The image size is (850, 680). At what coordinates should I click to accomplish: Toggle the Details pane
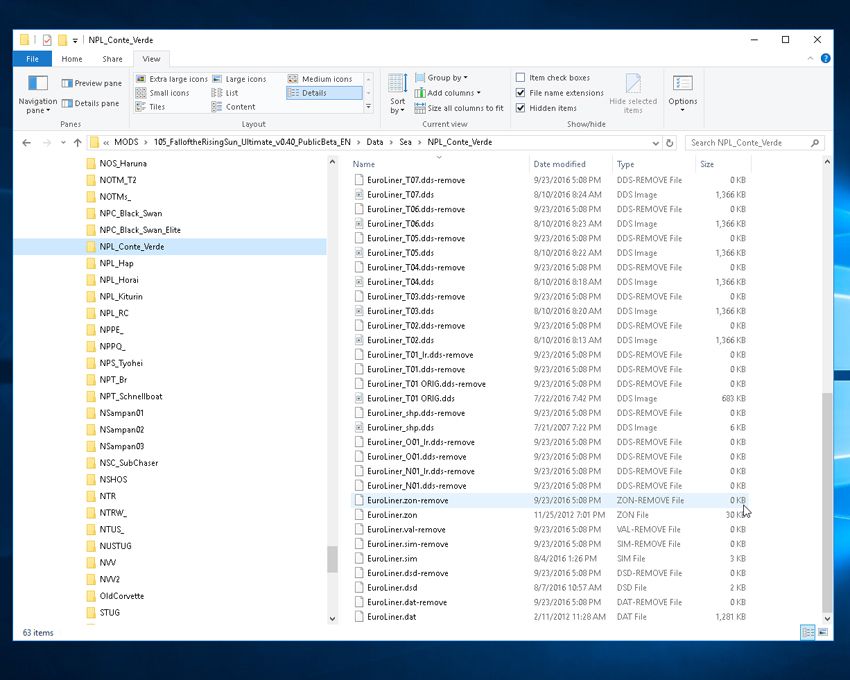click(x=91, y=103)
